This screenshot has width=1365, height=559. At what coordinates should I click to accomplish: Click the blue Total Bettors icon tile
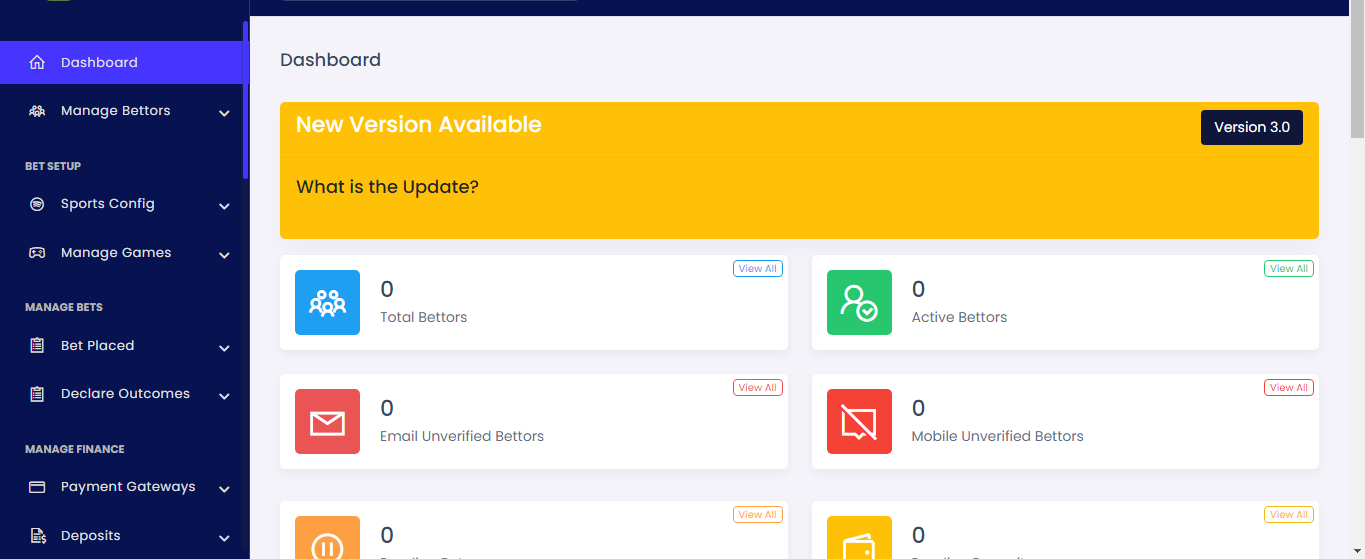point(327,302)
